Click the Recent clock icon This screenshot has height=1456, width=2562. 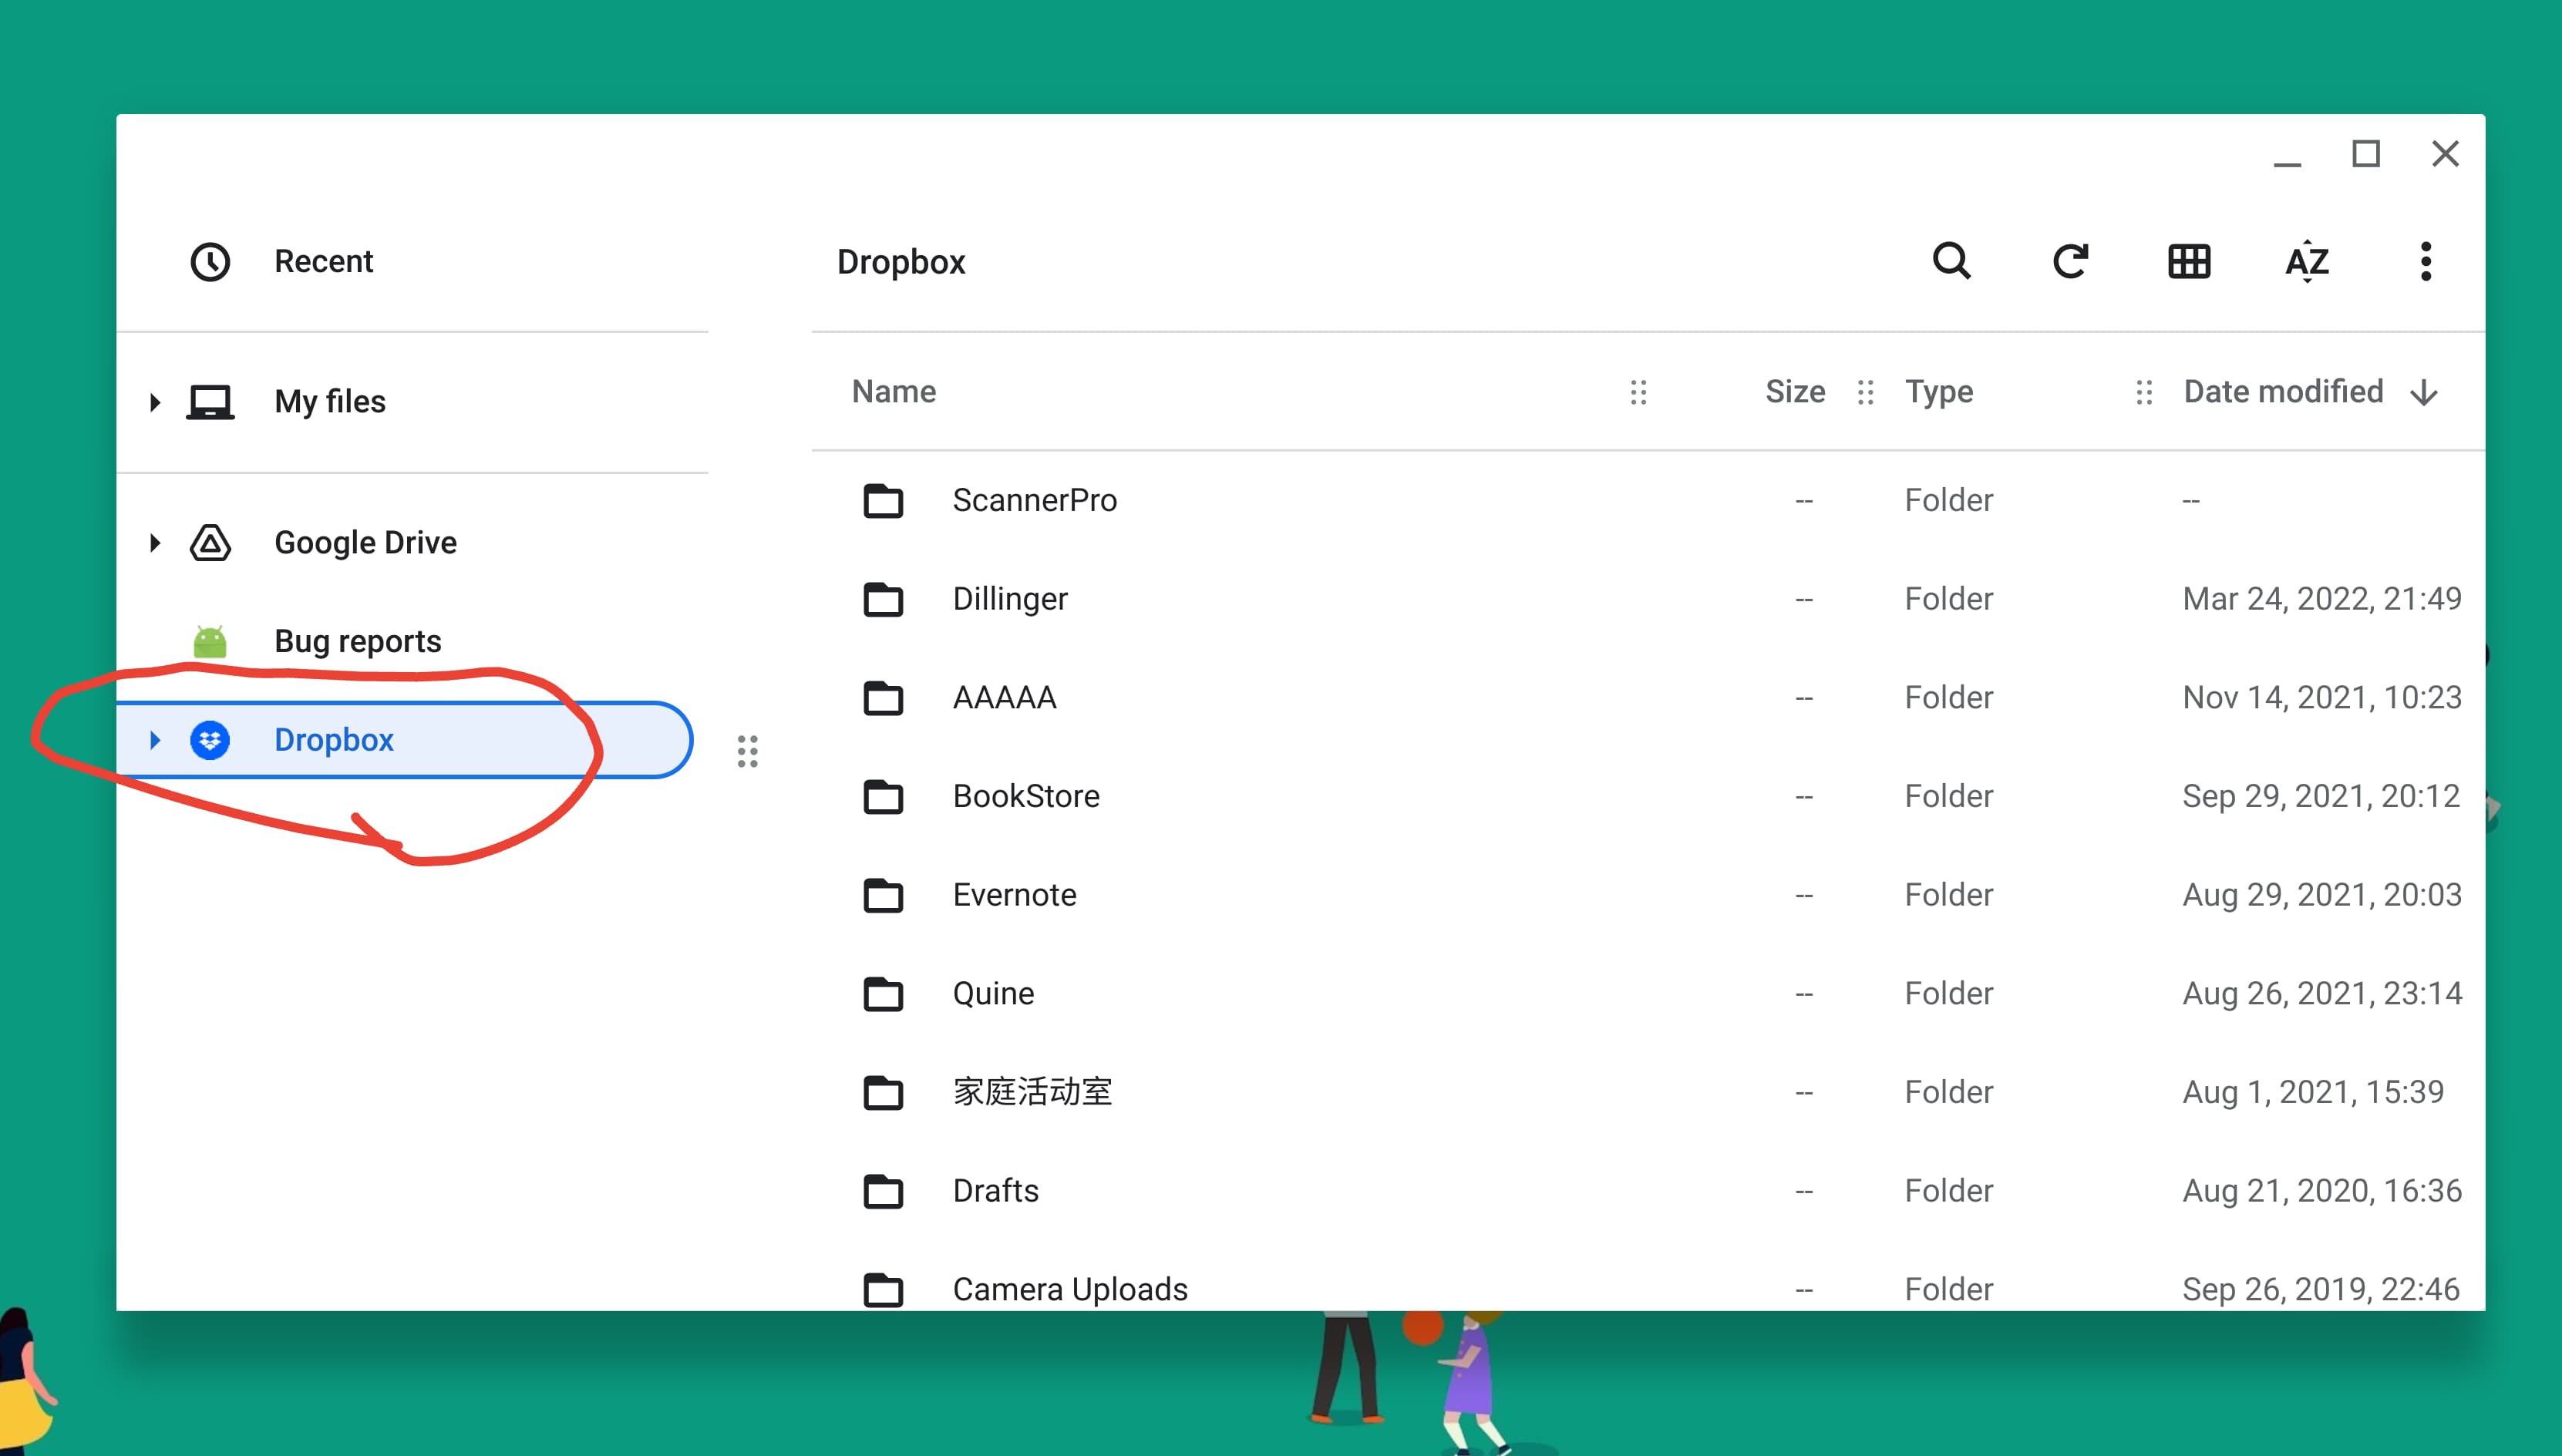point(210,262)
